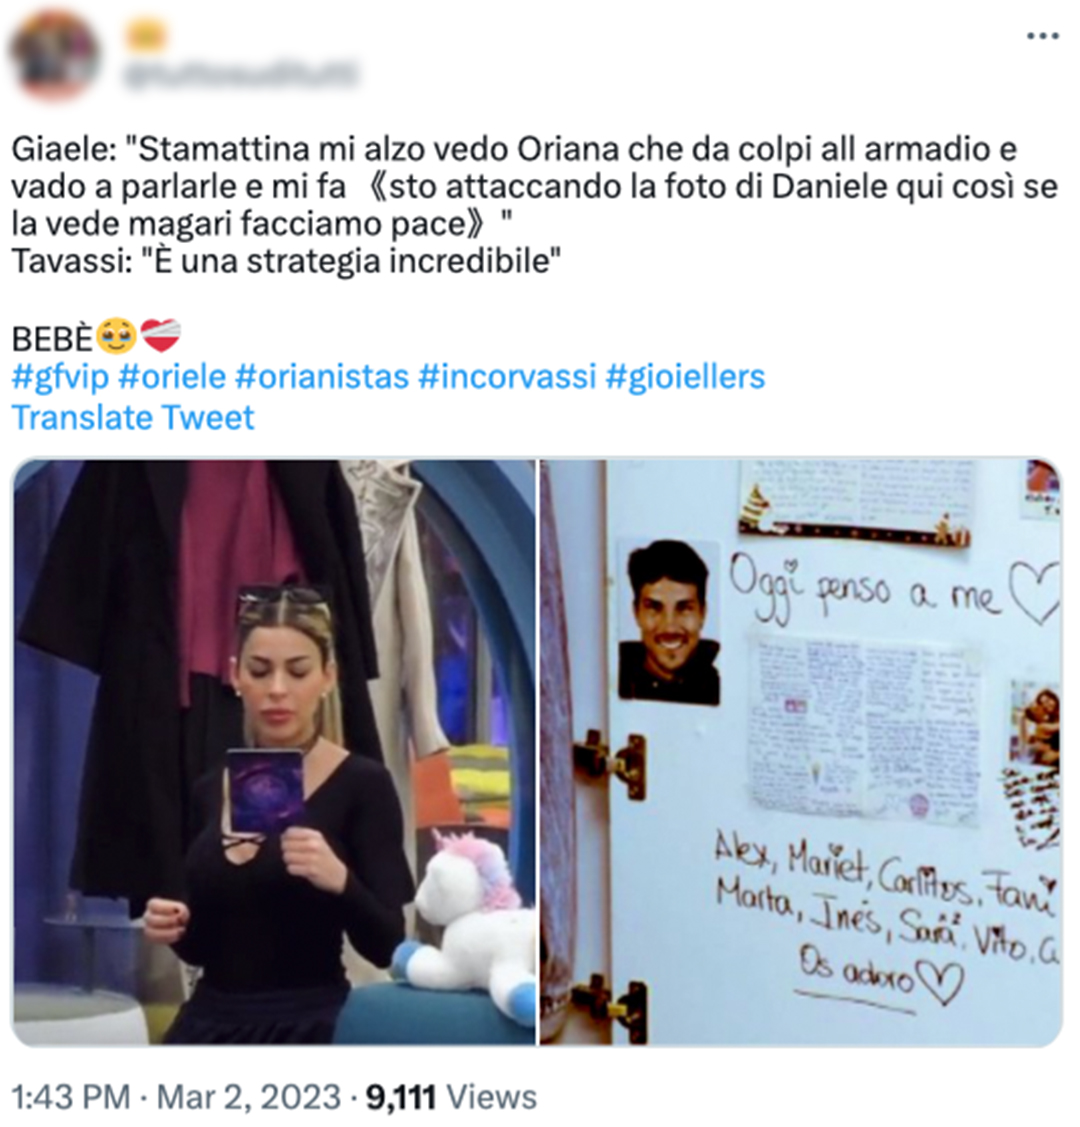Open left photo of woman holding card
1080x1127 pixels.
[274, 752]
